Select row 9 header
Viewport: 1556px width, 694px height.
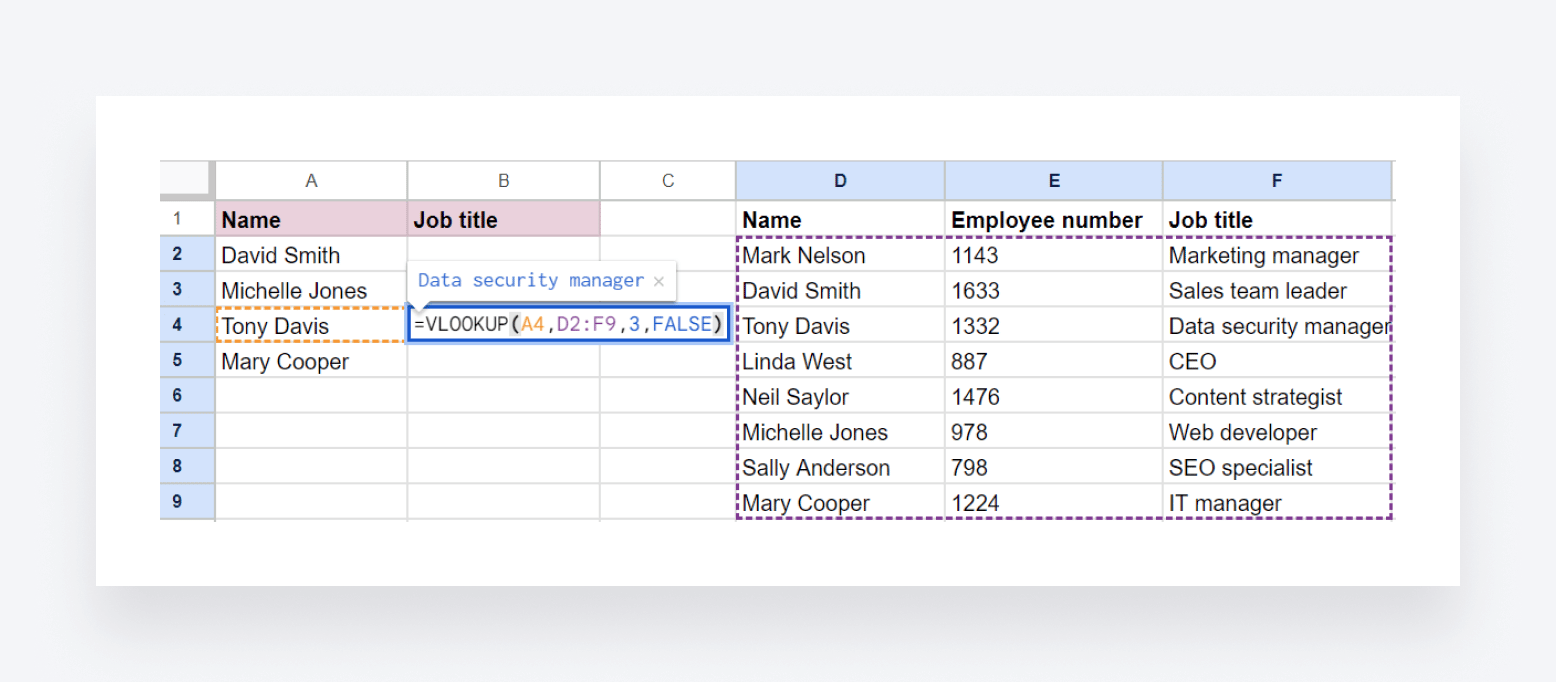(x=187, y=502)
